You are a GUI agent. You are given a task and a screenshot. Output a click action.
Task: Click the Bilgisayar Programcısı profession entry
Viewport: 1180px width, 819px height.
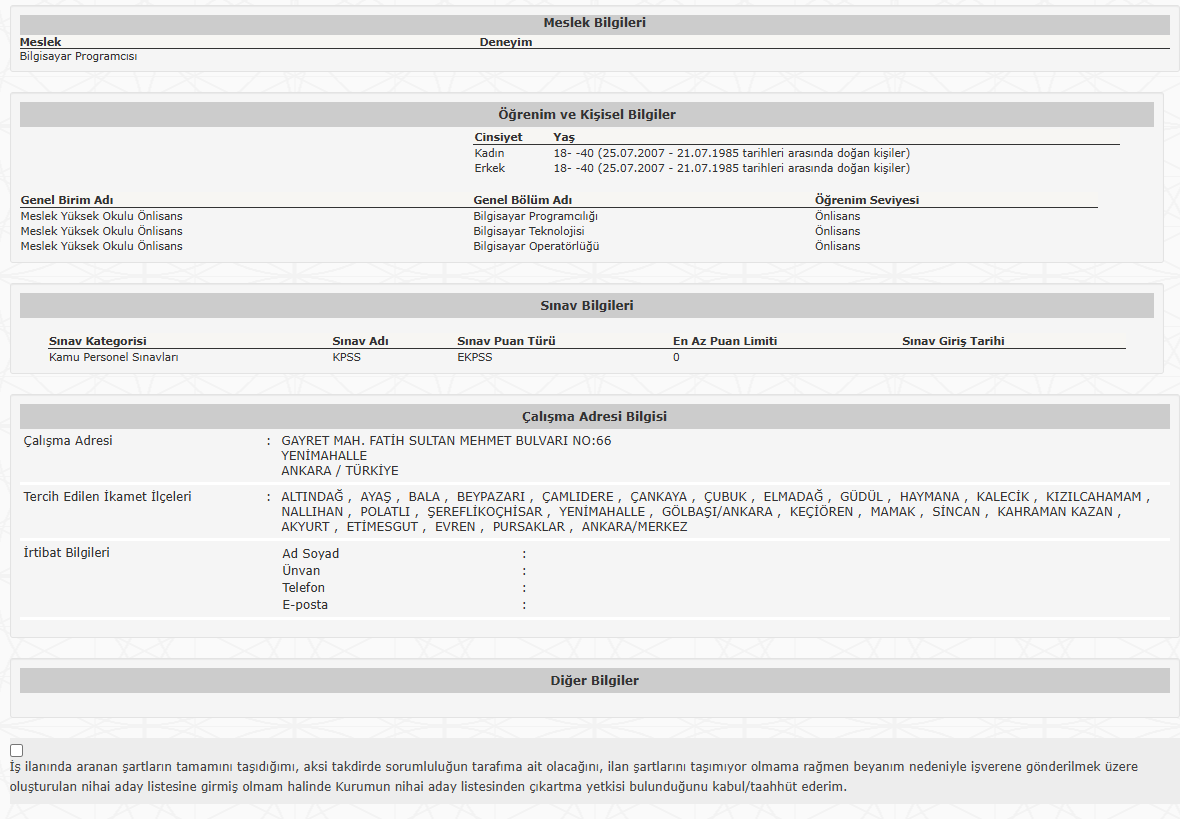79,57
